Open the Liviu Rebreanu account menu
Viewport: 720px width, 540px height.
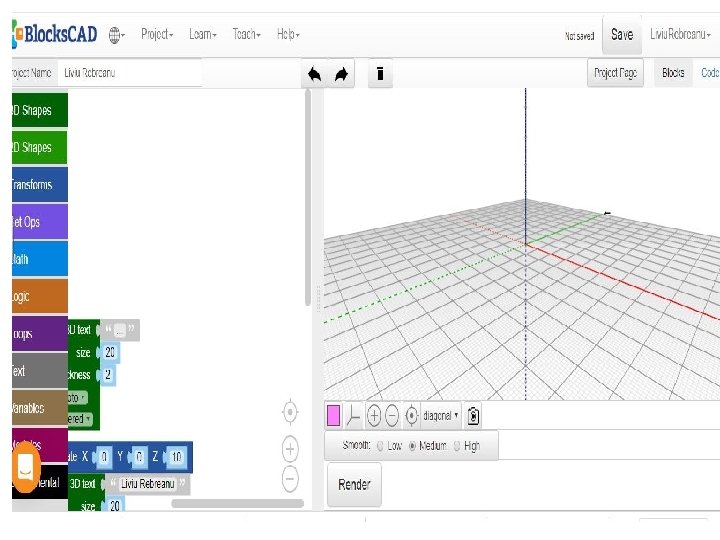pos(680,34)
